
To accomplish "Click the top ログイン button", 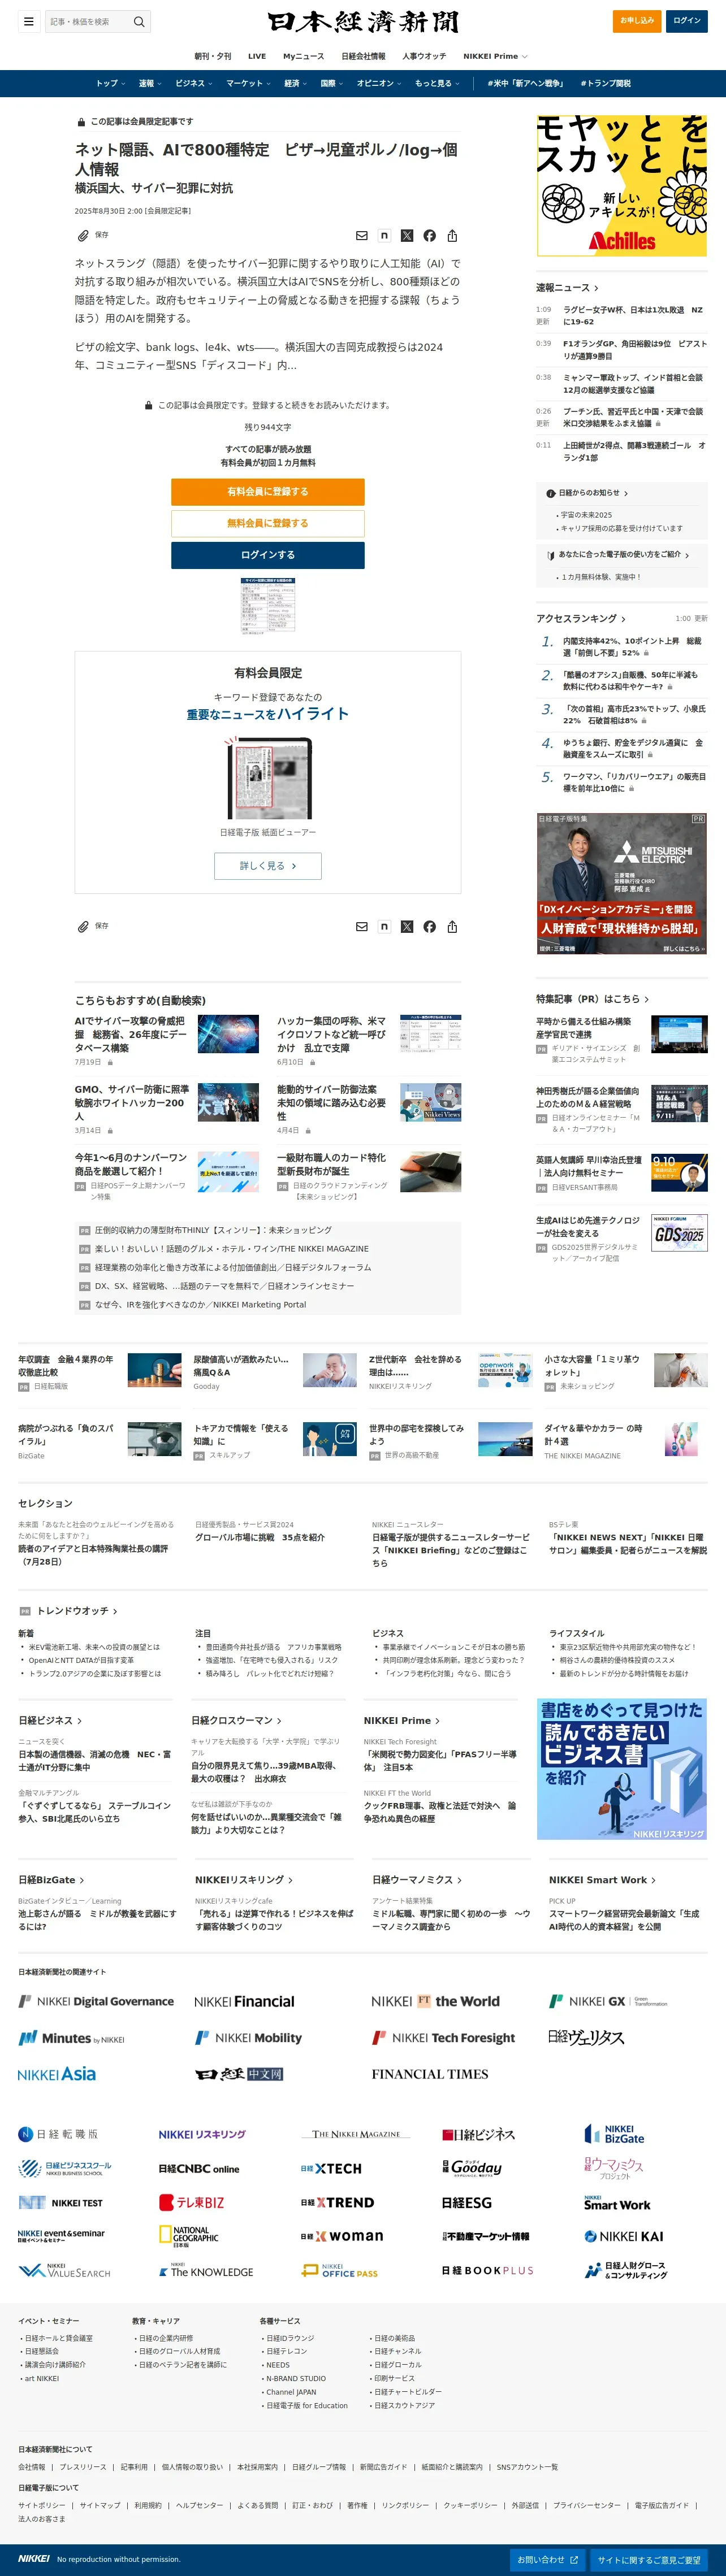I will [x=687, y=21].
